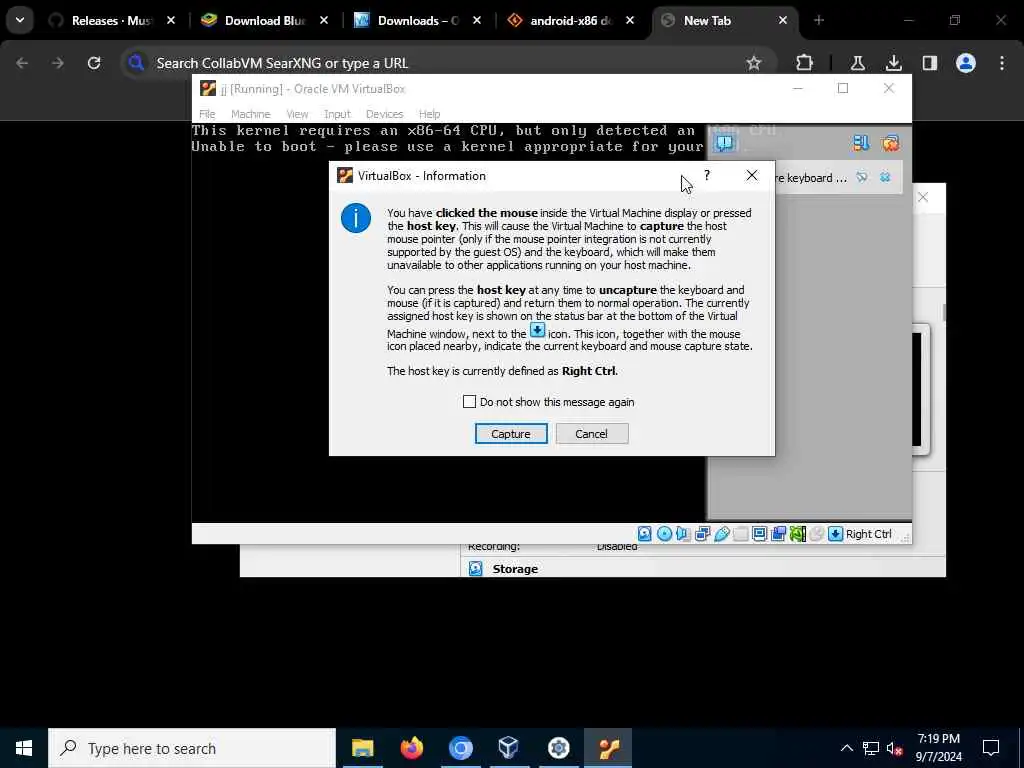1024x768 pixels.
Task: Switch to the 'Download Blu' browser tab
Action: 264,21
